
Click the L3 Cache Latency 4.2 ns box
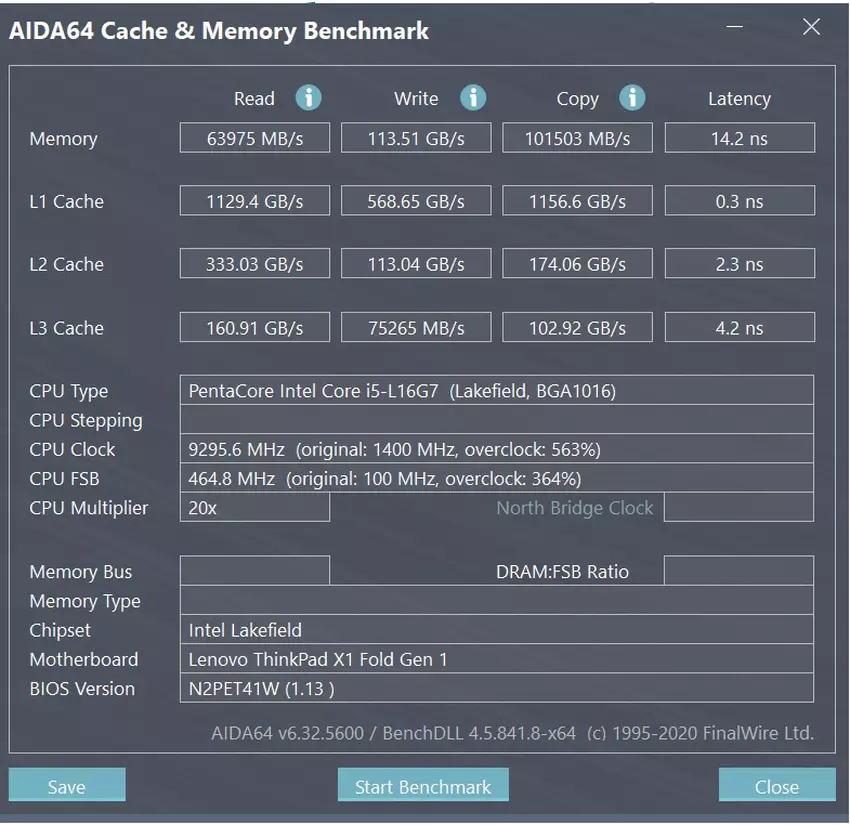(x=739, y=327)
